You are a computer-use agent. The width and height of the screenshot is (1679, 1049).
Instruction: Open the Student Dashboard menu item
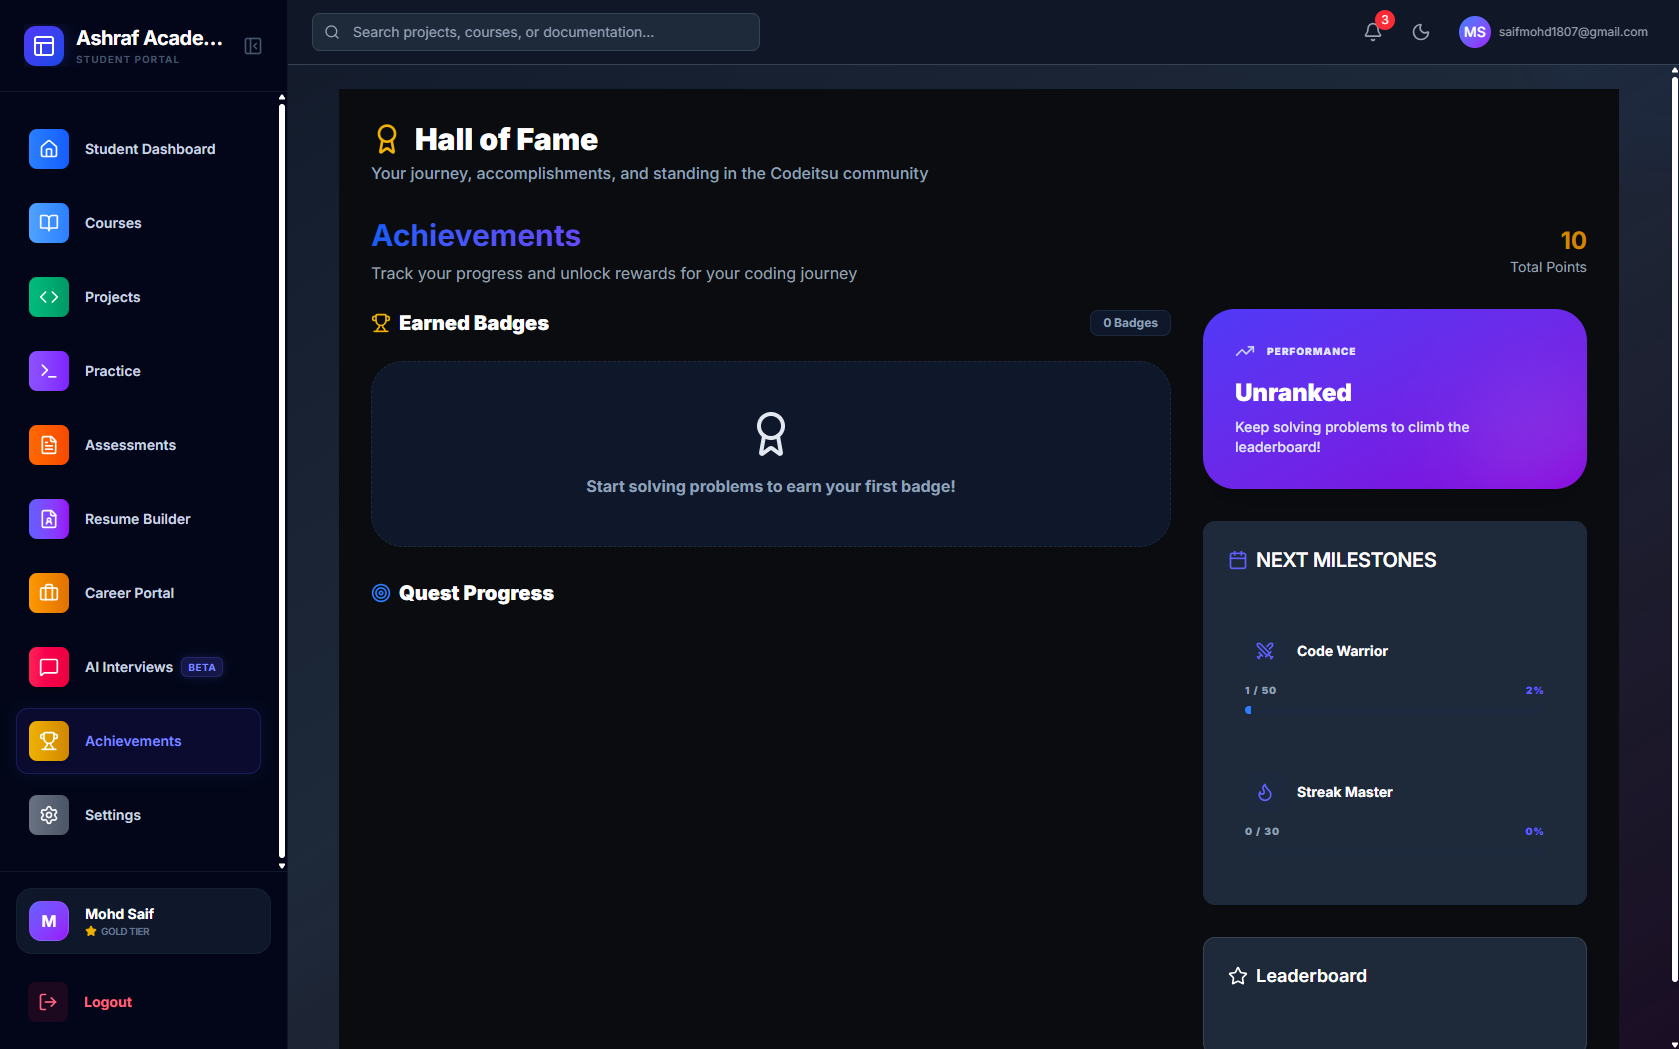(138, 149)
